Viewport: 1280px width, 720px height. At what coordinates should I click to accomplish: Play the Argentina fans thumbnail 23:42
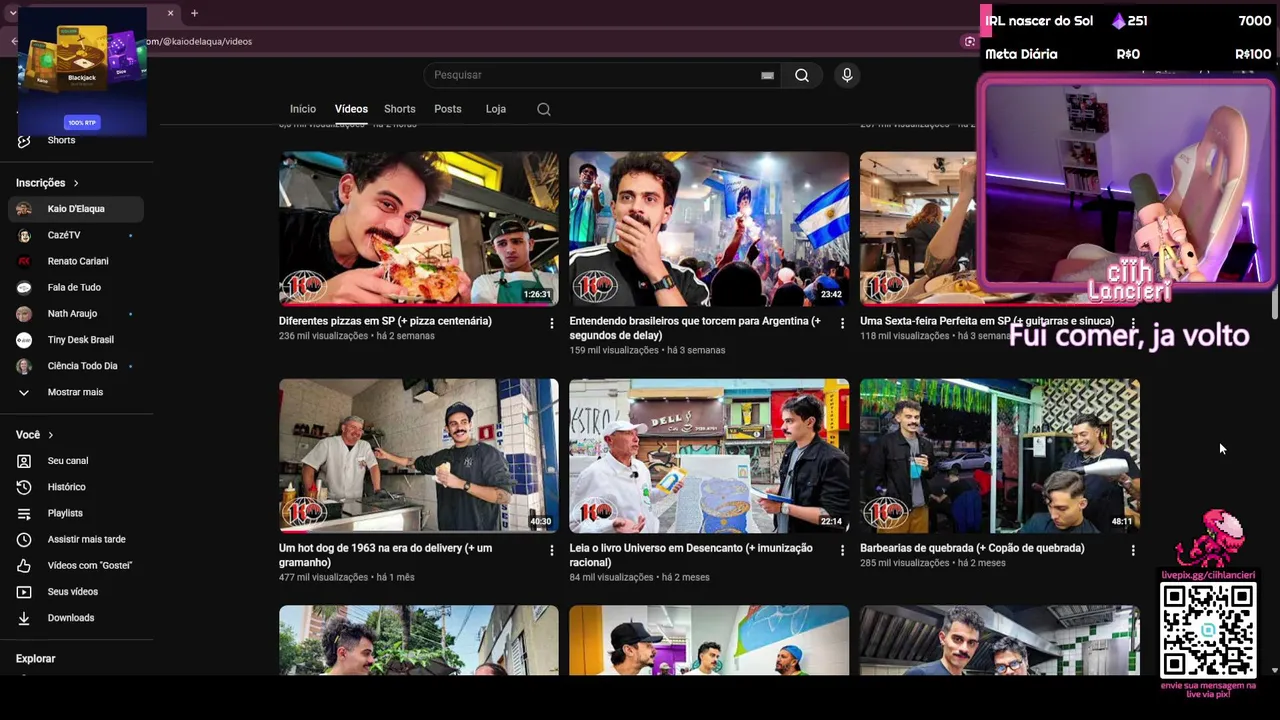tap(709, 228)
